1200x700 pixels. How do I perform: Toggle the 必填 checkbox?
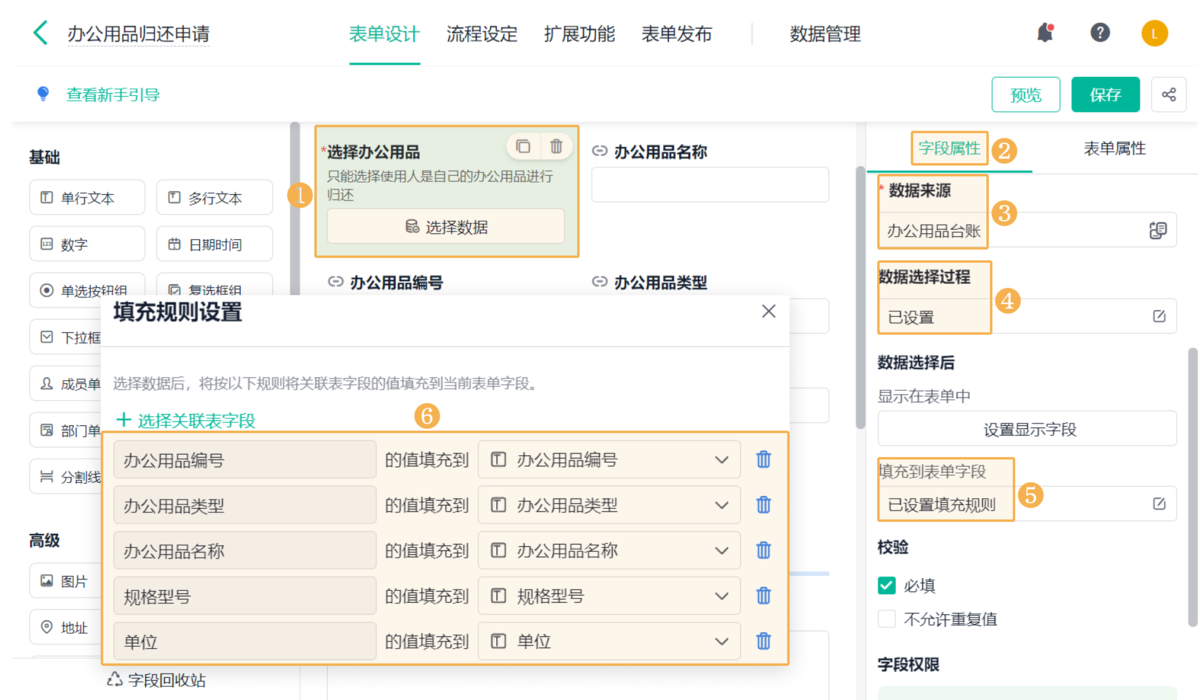[886, 586]
